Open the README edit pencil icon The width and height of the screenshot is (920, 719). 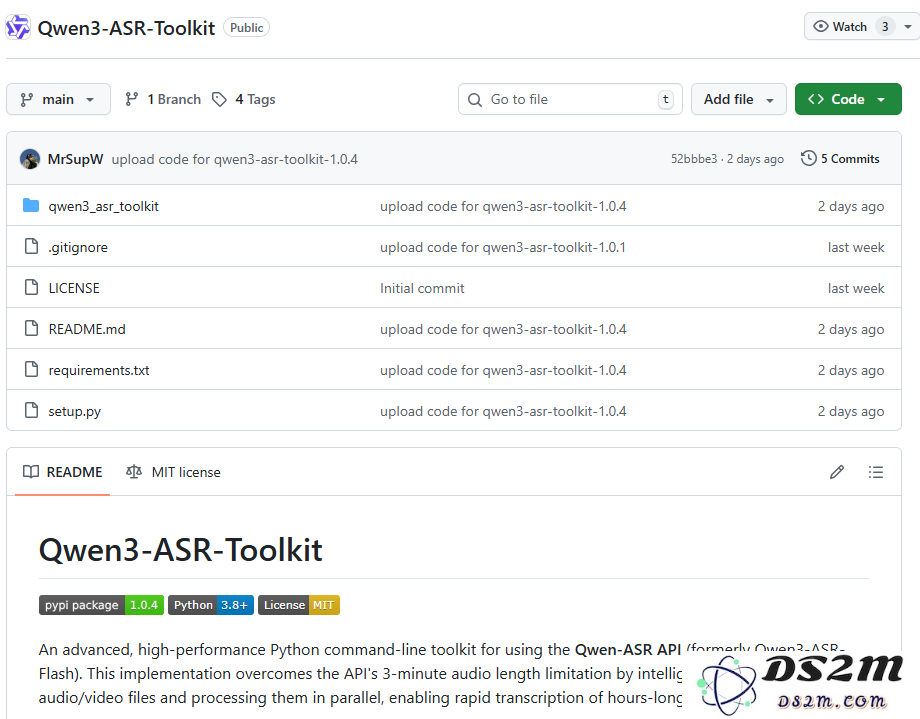837,471
